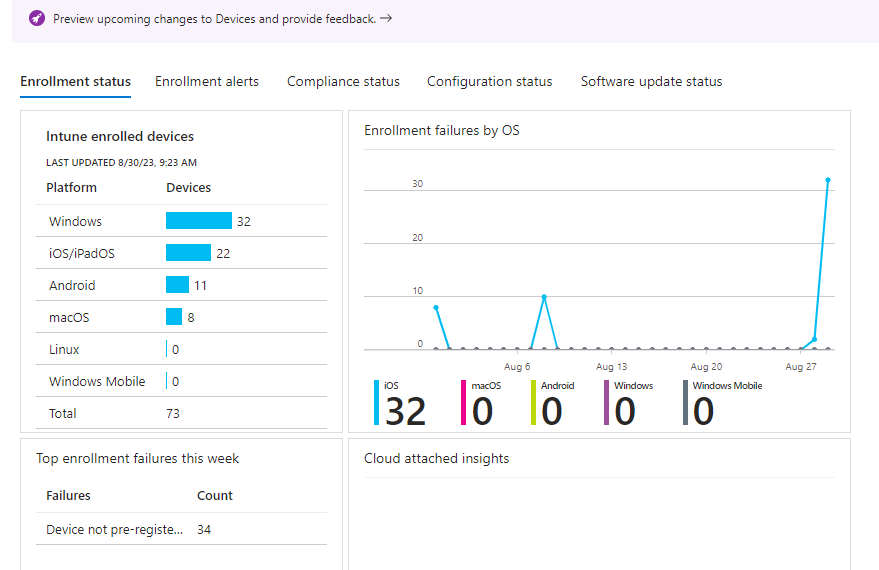Screen dimensions: 879x570
Task: Click the Top enrollment failures this week title
Action: [137, 458]
